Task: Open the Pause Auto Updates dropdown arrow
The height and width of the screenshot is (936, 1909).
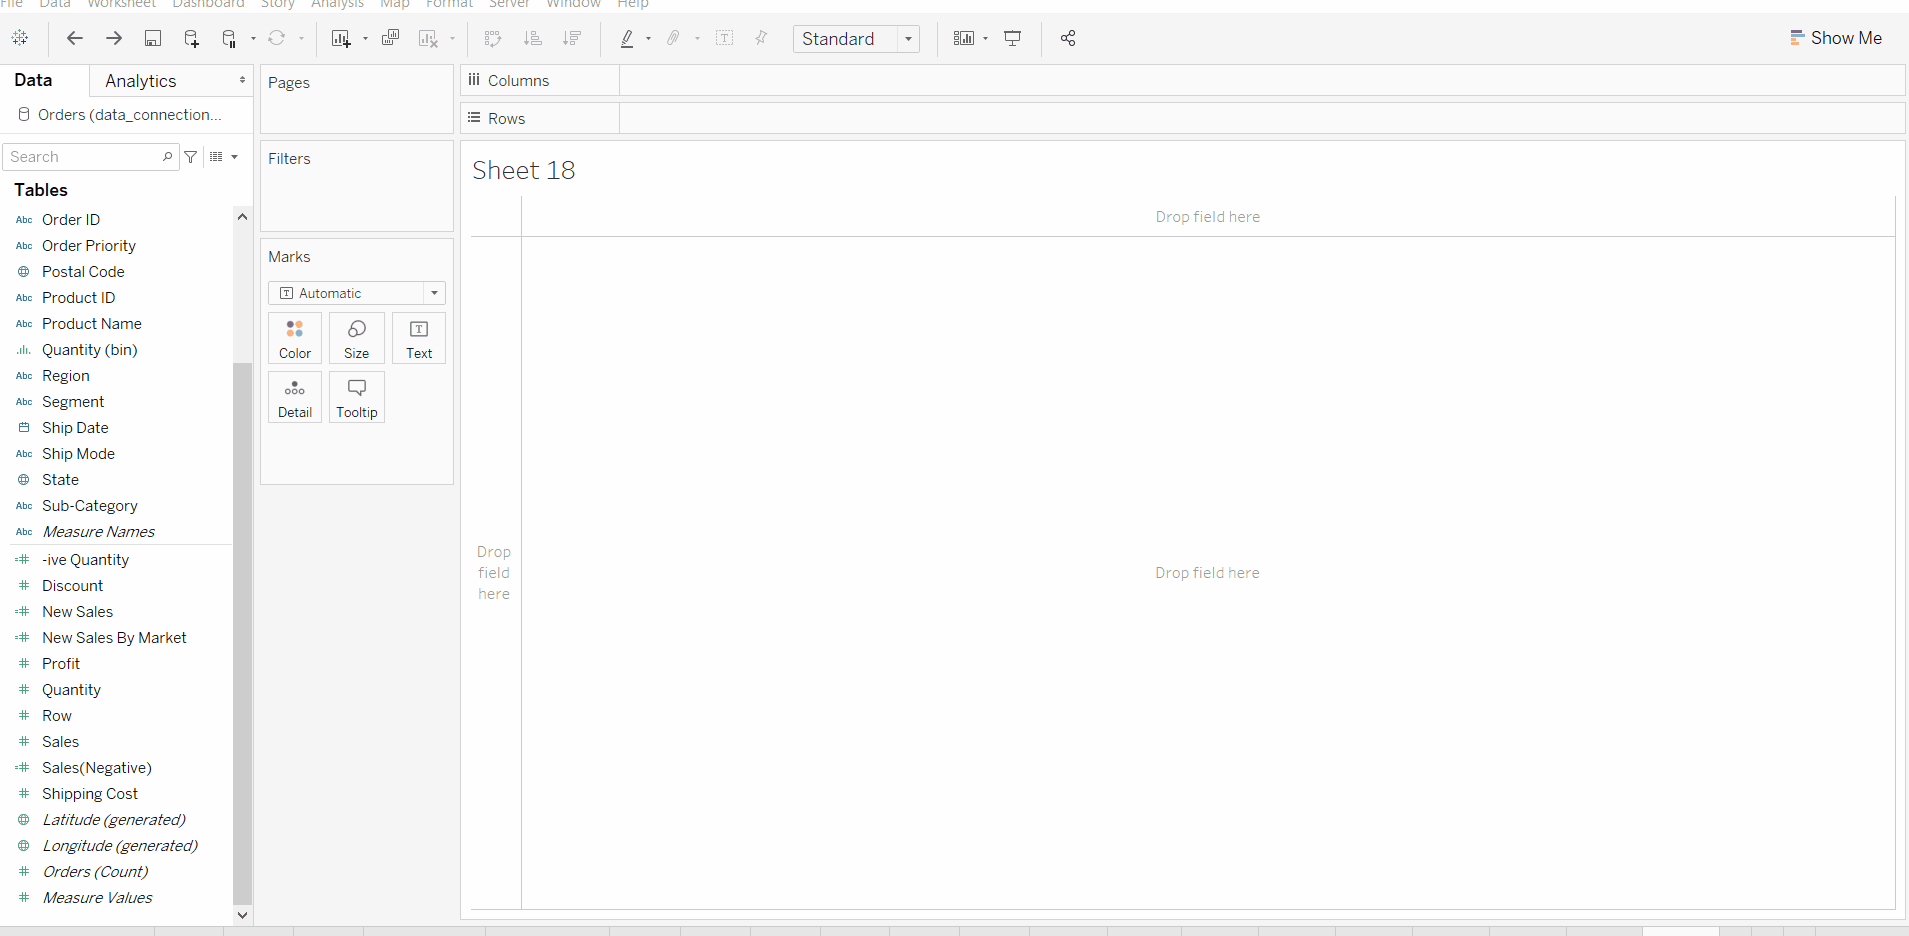Action: click(x=253, y=39)
